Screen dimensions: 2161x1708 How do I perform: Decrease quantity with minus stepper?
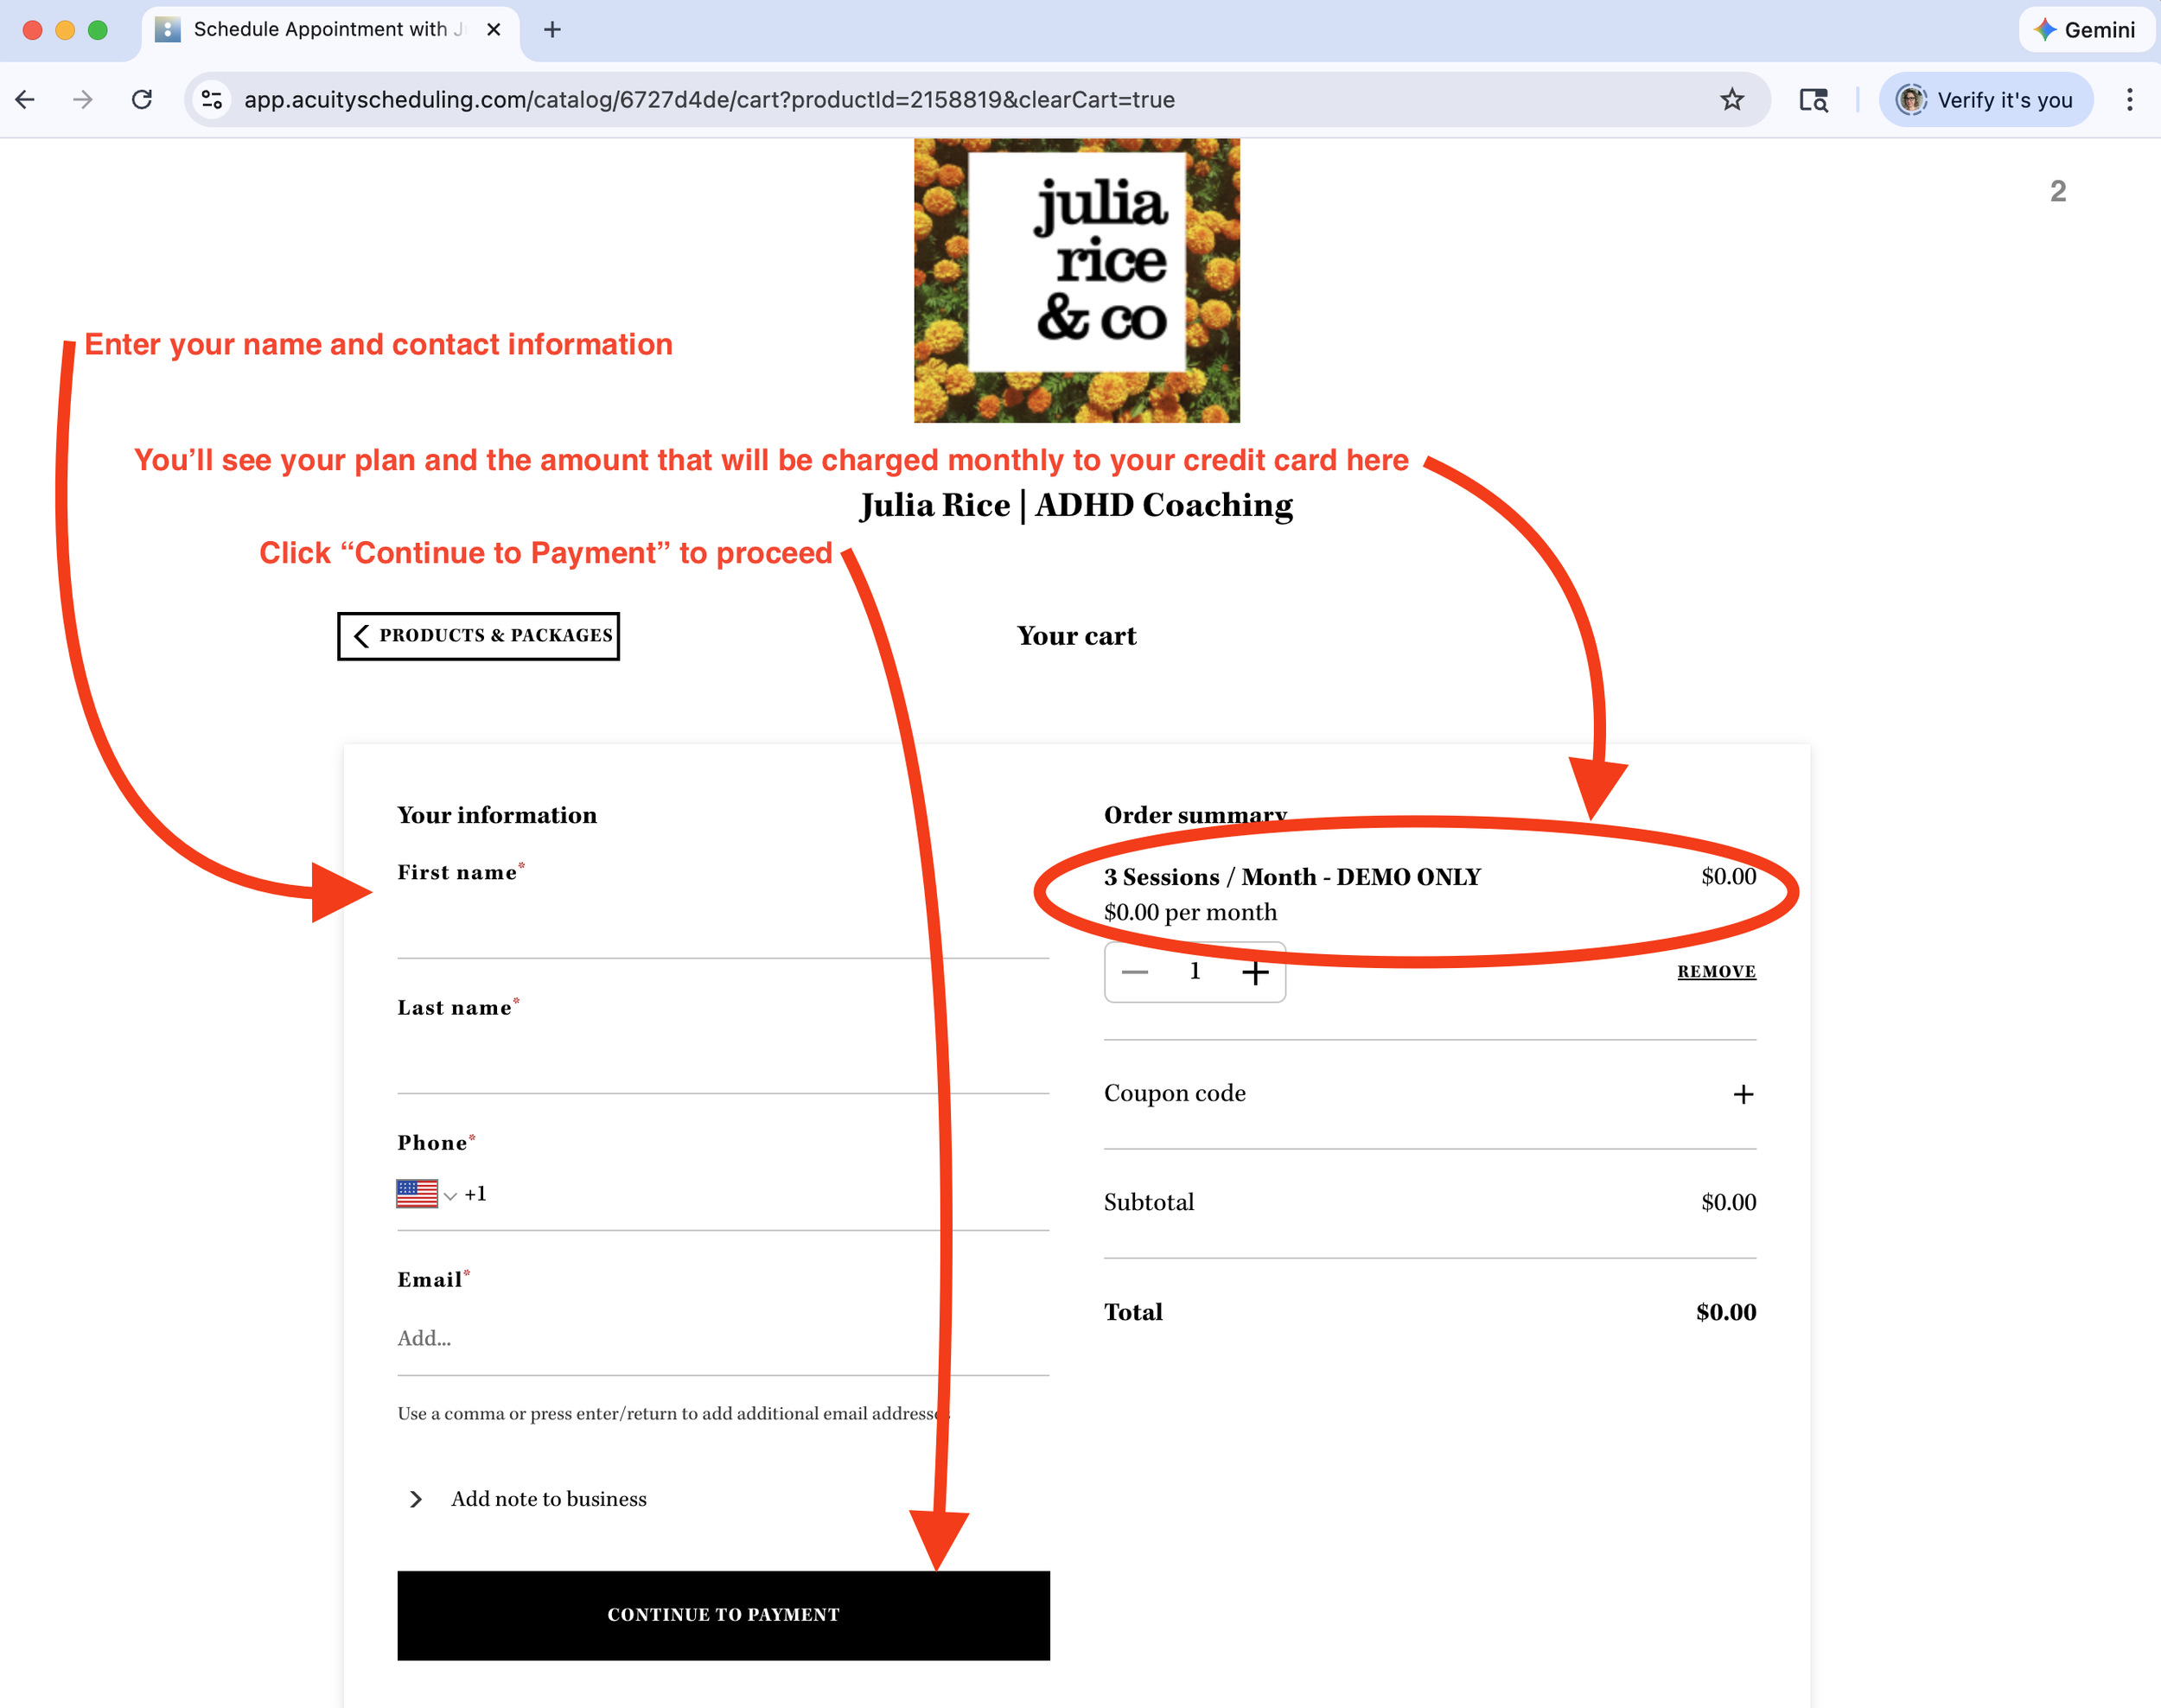[1135, 972]
